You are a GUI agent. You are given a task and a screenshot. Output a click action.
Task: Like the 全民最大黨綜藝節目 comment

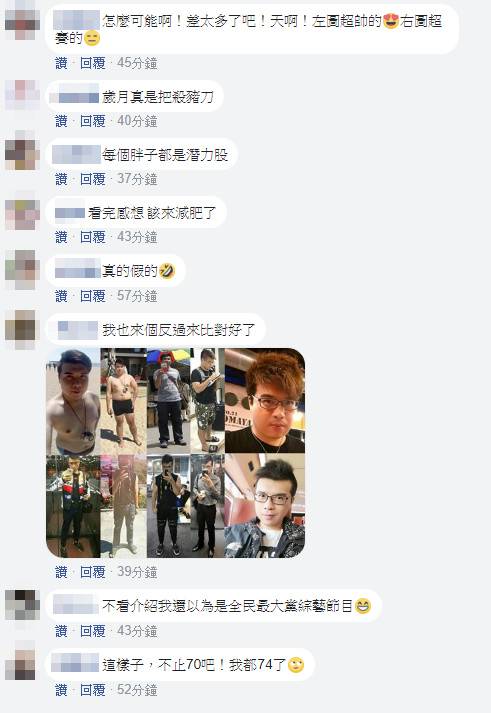pyautogui.click(x=61, y=631)
